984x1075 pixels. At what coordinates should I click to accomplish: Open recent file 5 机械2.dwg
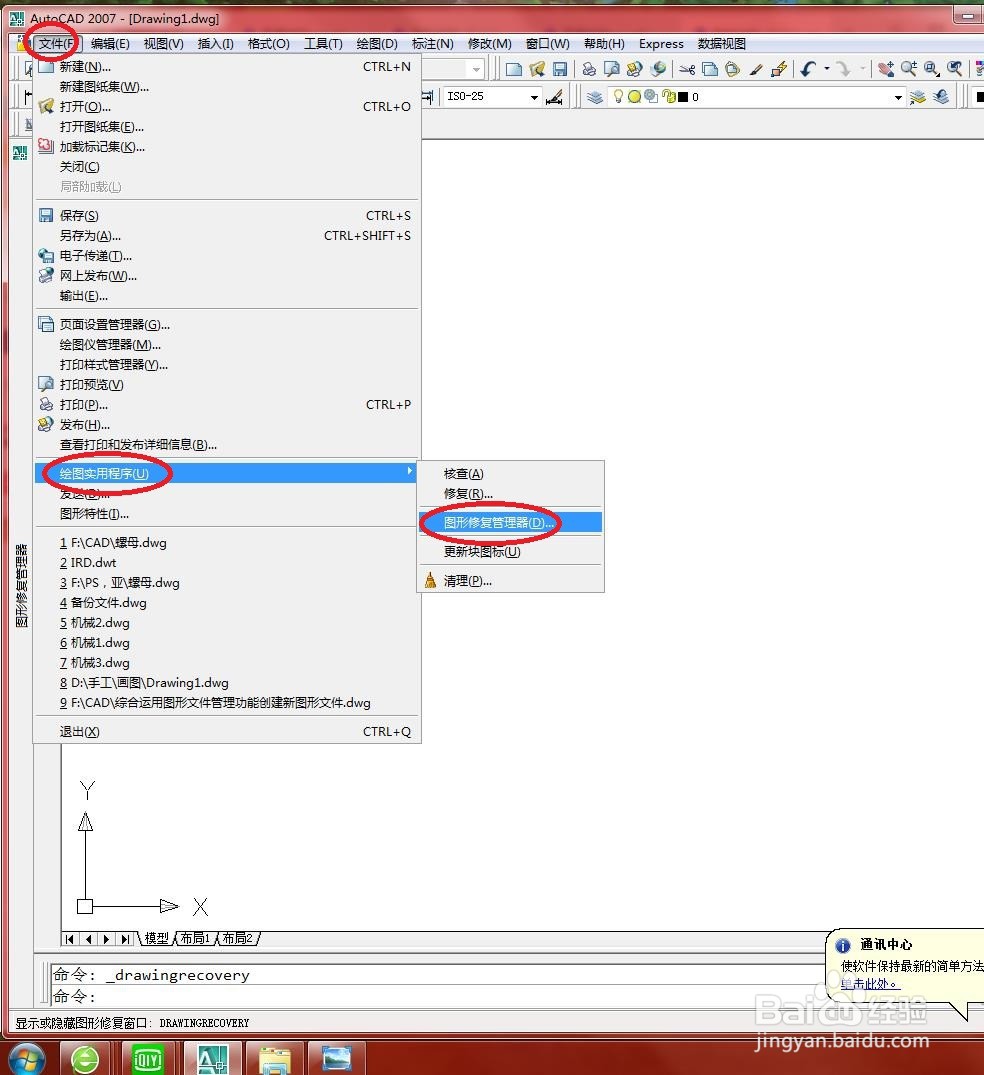click(x=225, y=623)
